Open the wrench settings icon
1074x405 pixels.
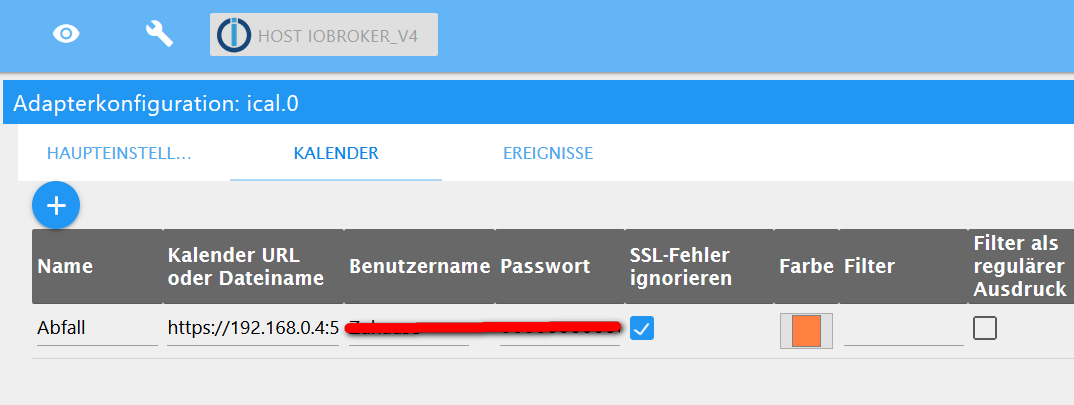pyautogui.click(x=159, y=34)
